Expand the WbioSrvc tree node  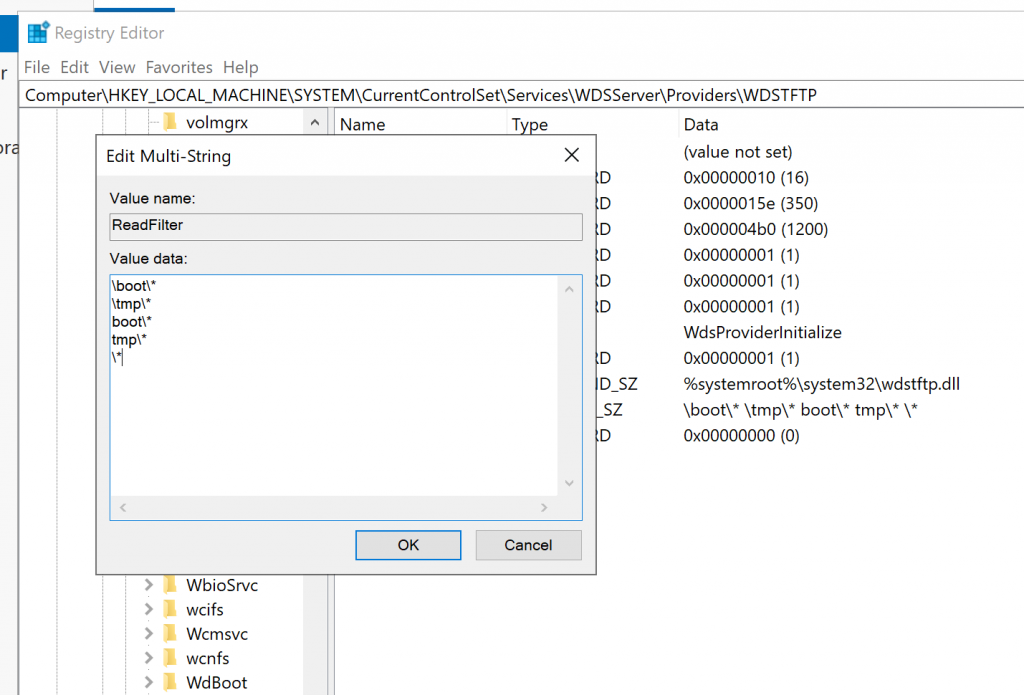(x=148, y=585)
